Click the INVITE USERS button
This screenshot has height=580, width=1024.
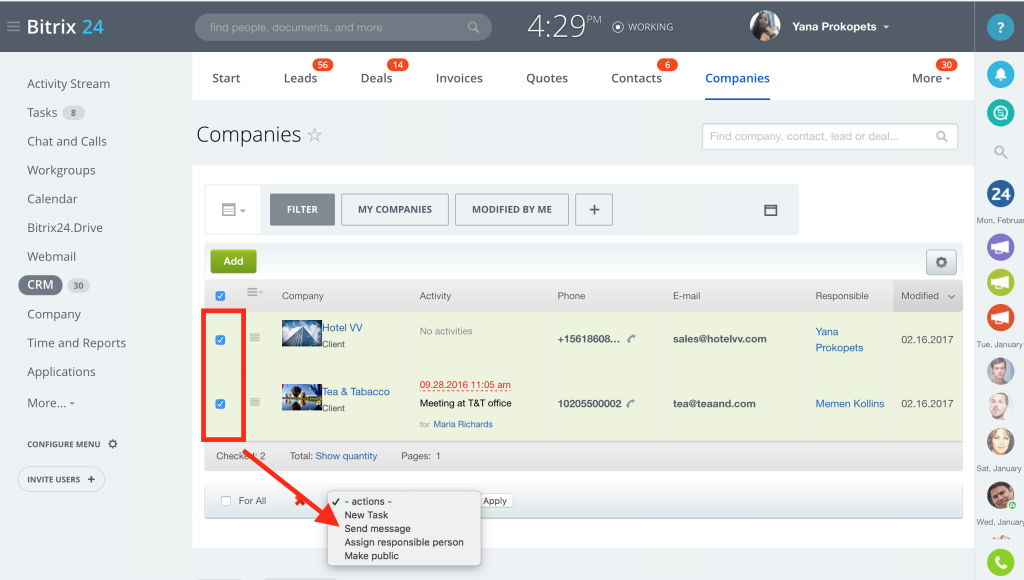pyautogui.click(x=61, y=479)
